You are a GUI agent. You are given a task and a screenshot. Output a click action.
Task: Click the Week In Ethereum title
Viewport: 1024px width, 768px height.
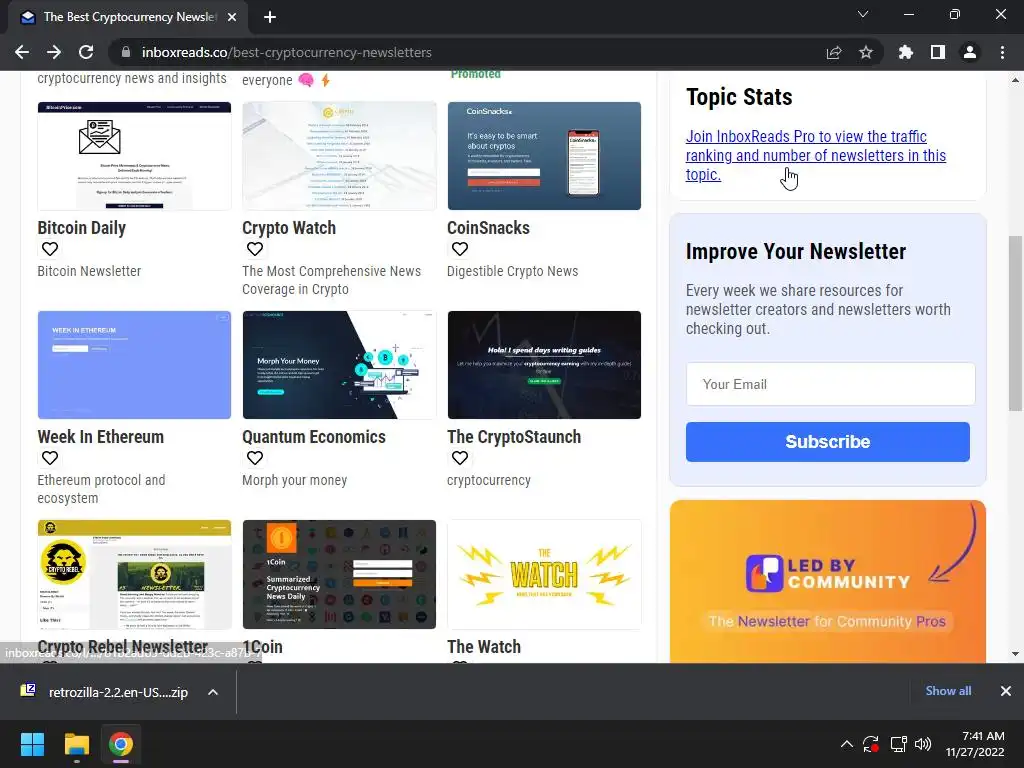click(101, 437)
